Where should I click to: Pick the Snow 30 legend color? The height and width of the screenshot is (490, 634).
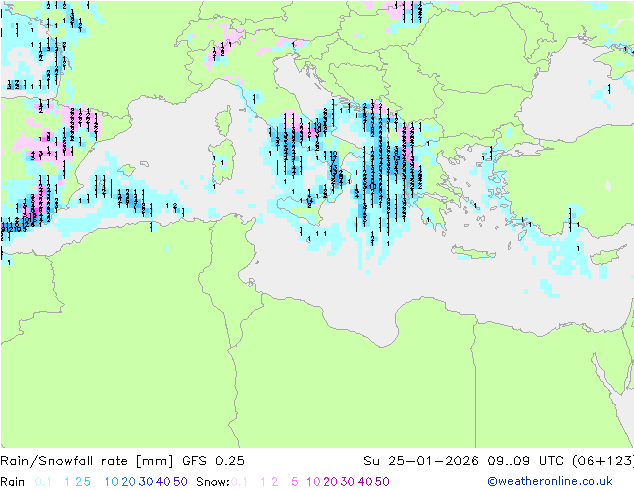click(348, 482)
